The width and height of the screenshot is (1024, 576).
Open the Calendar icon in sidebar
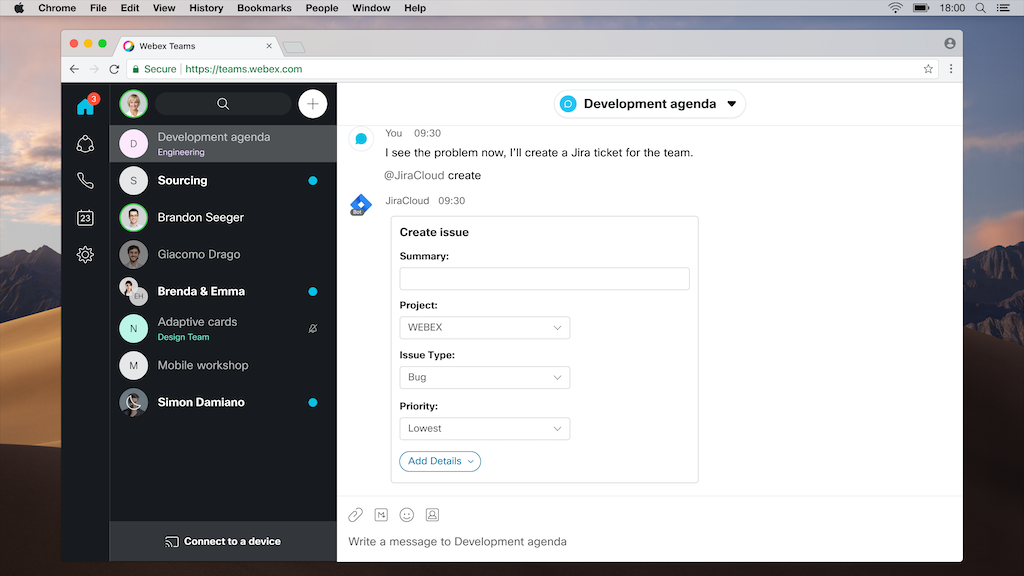[x=86, y=217]
